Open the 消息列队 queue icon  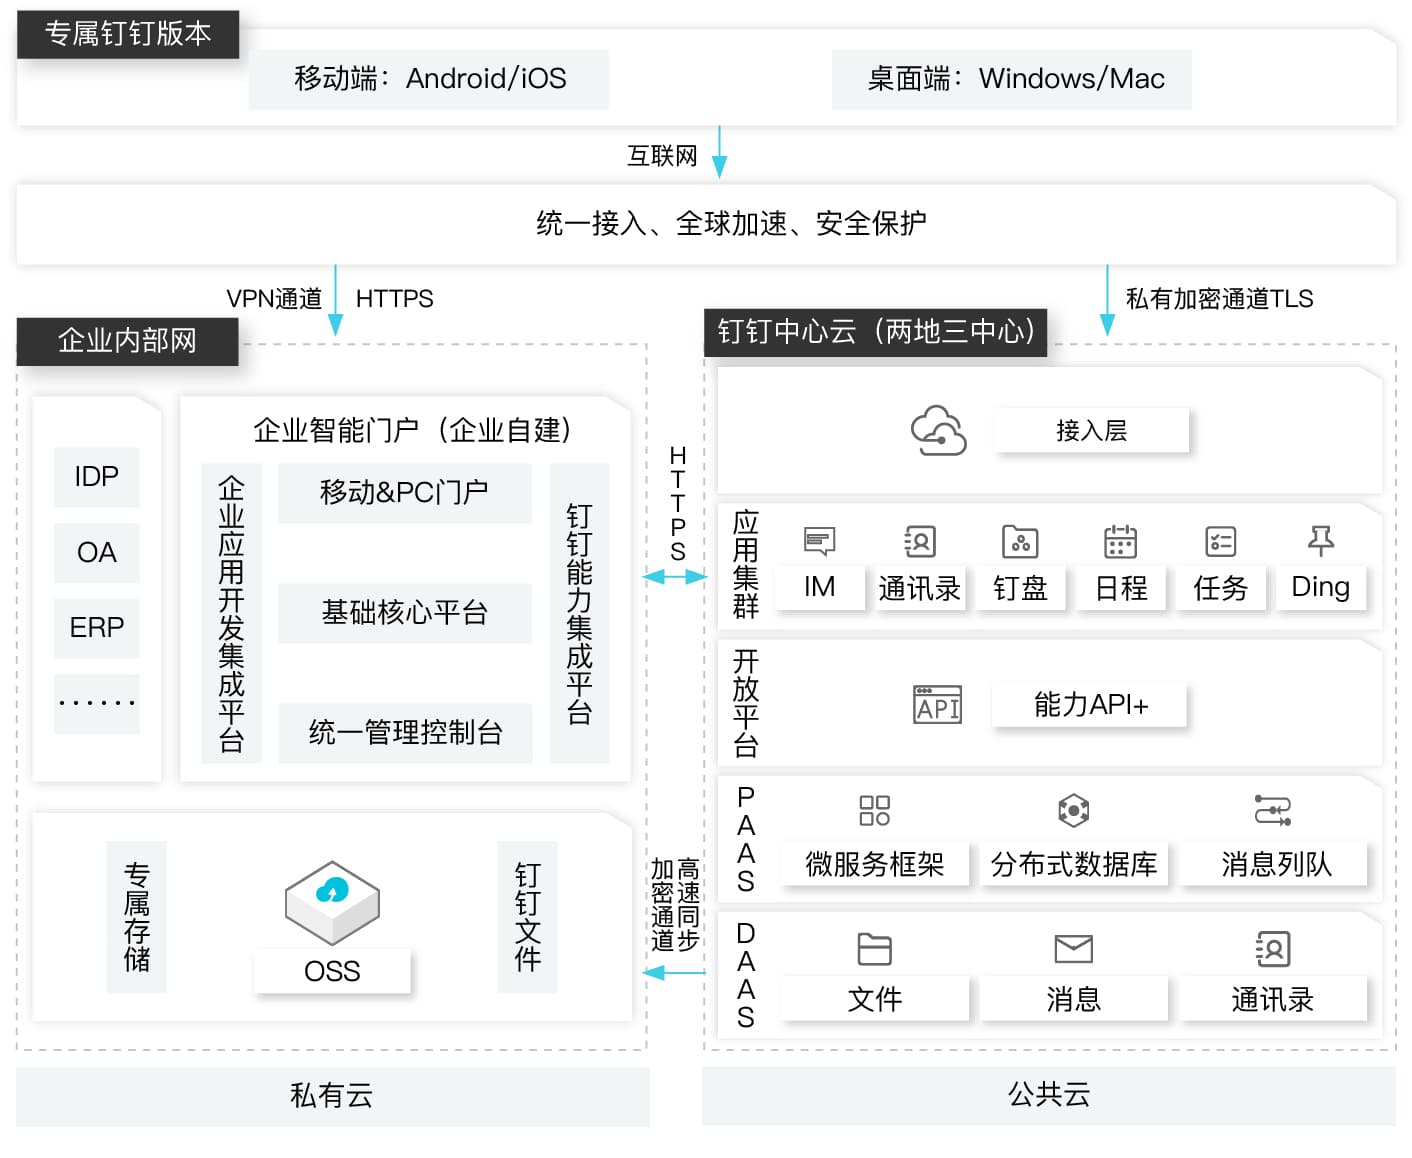(x=1272, y=810)
